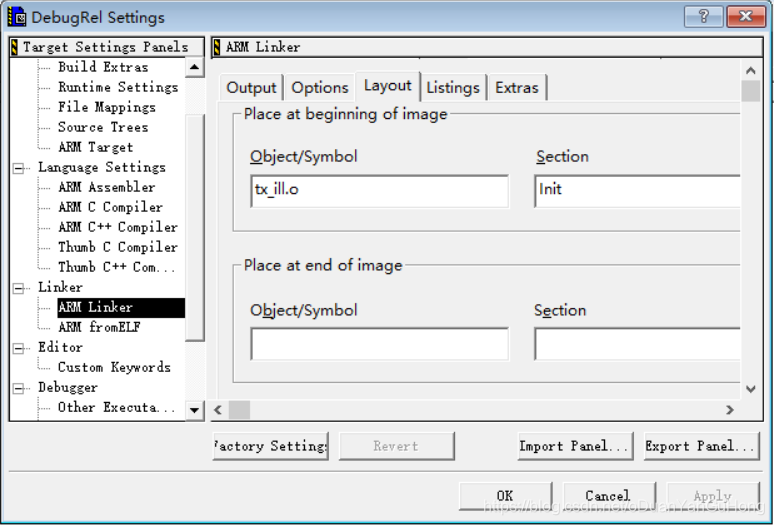Click settings tree scroll down arrow
Viewport: 774px width, 525px height.
(x=194, y=410)
